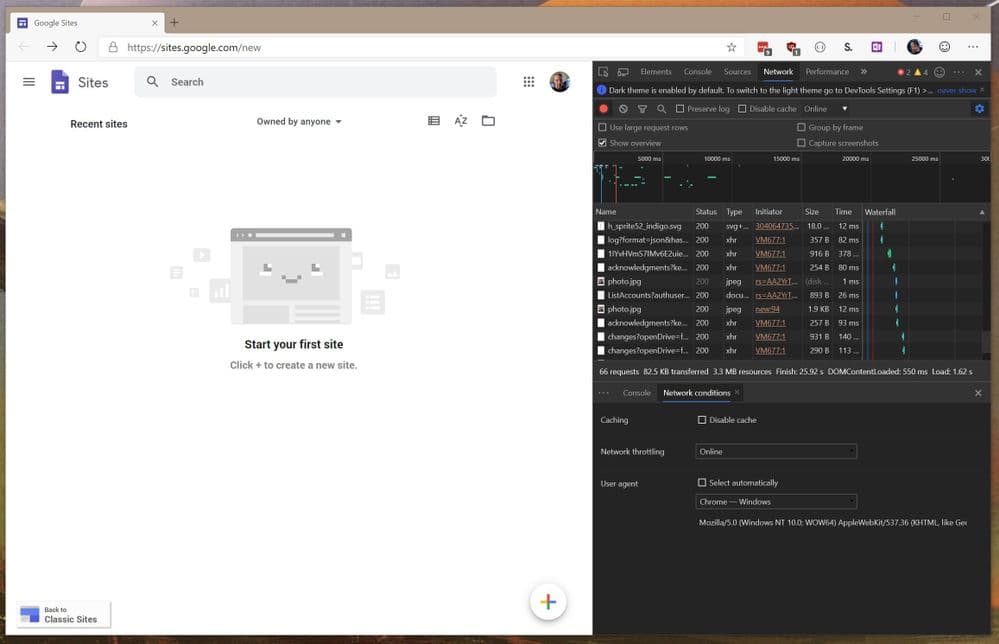Open the OneNote extension icon in toolbar
Screen dimensions: 999x644
(877, 47)
